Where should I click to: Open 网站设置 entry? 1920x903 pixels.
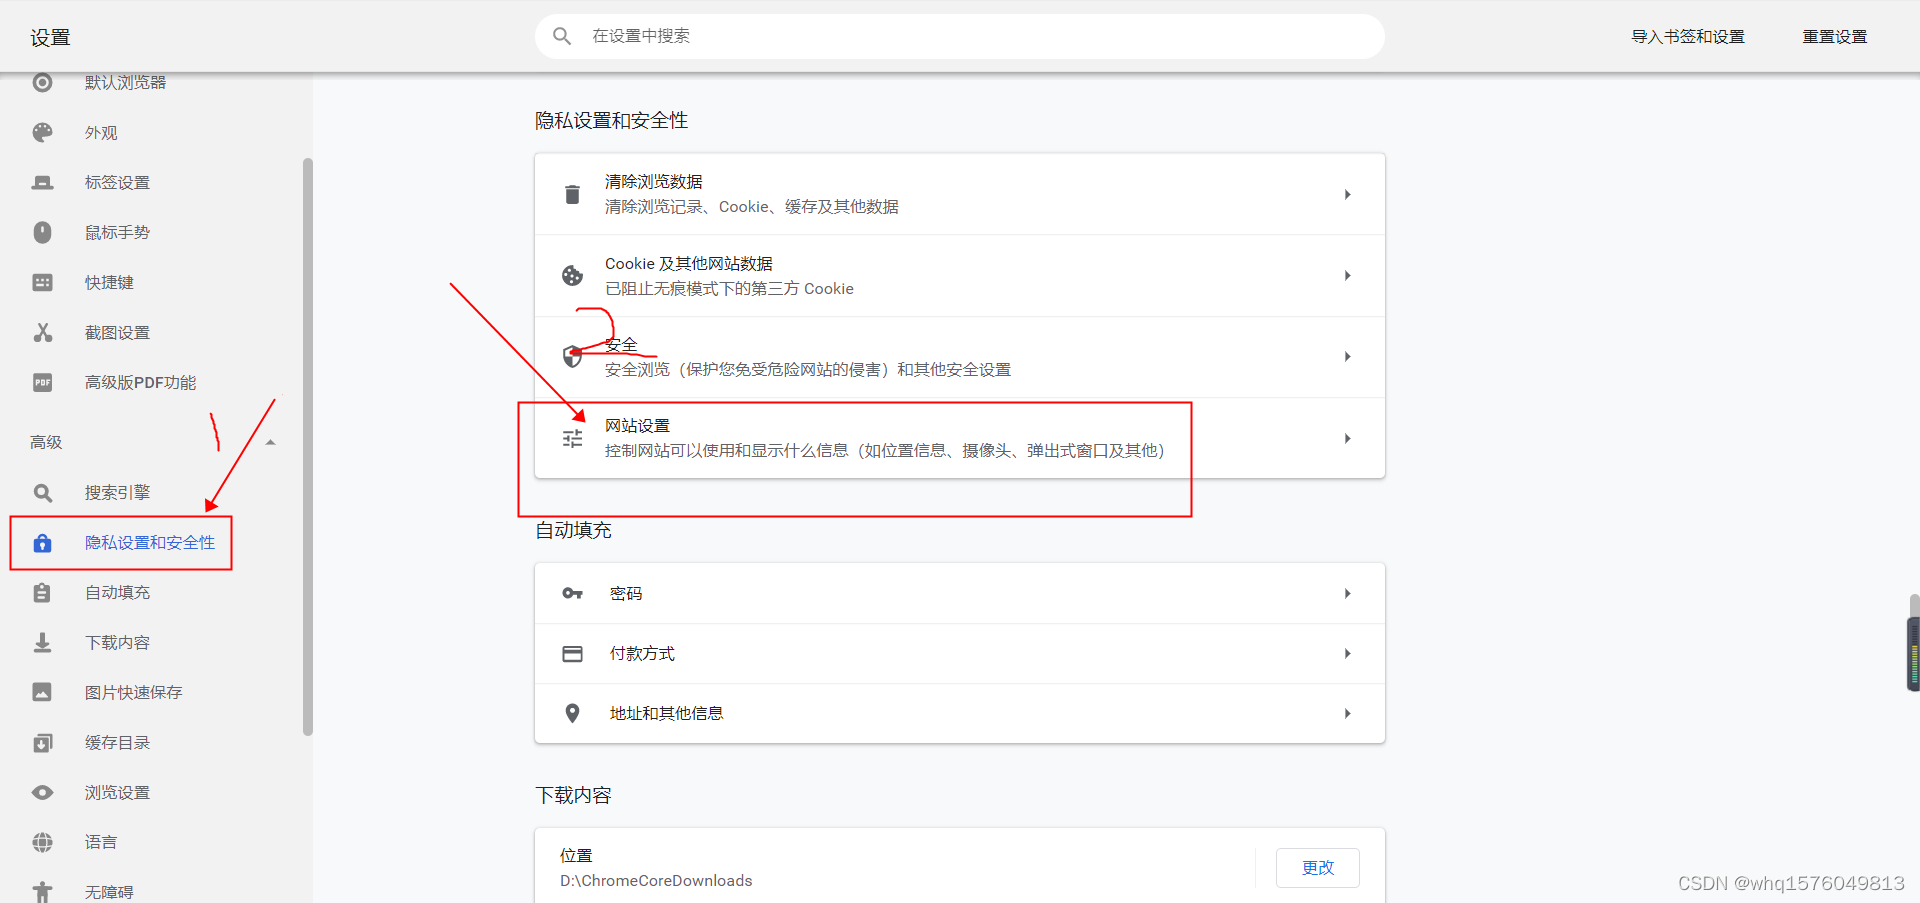[960, 438]
